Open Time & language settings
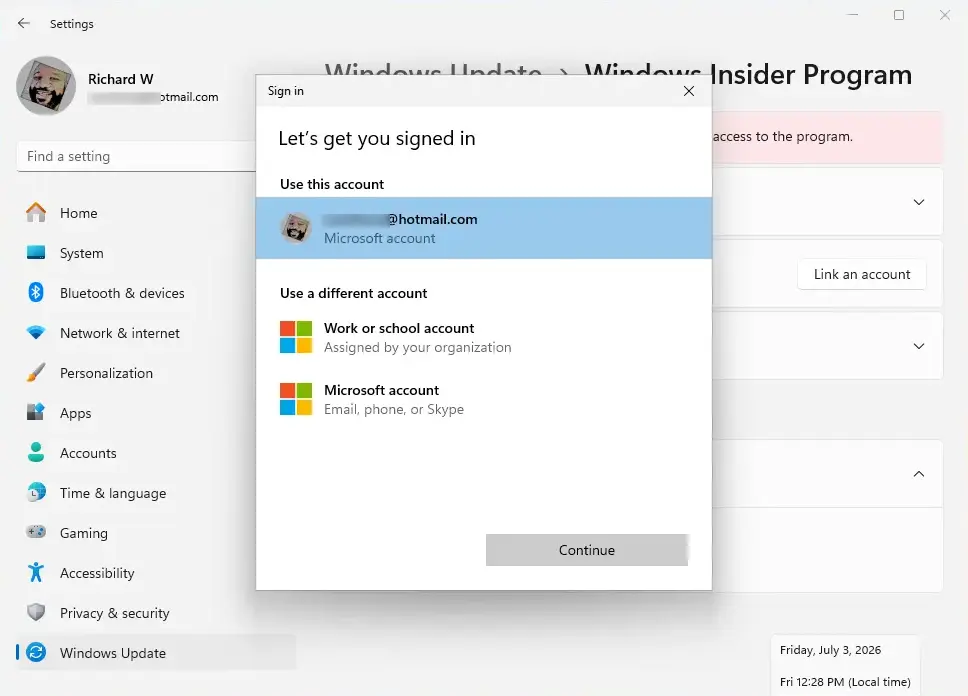The image size is (968, 696). tap(156, 493)
